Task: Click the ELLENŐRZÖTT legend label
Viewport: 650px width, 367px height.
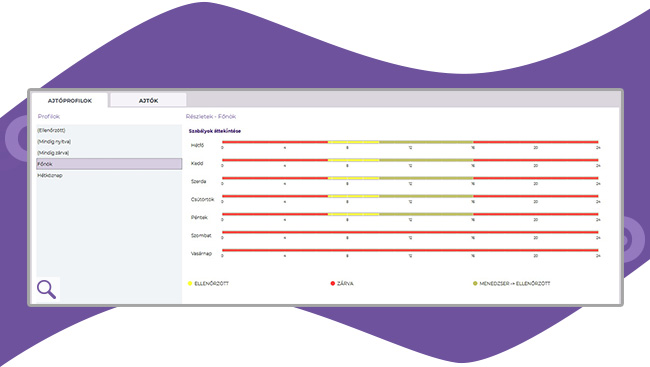Action: [211, 284]
